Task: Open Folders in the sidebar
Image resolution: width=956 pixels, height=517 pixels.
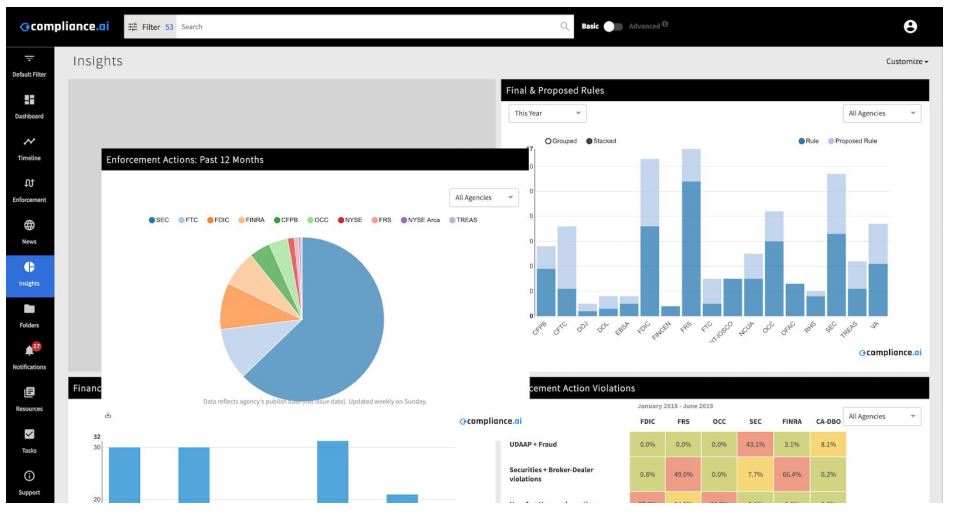Action: pyautogui.click(x=29, y=316)
